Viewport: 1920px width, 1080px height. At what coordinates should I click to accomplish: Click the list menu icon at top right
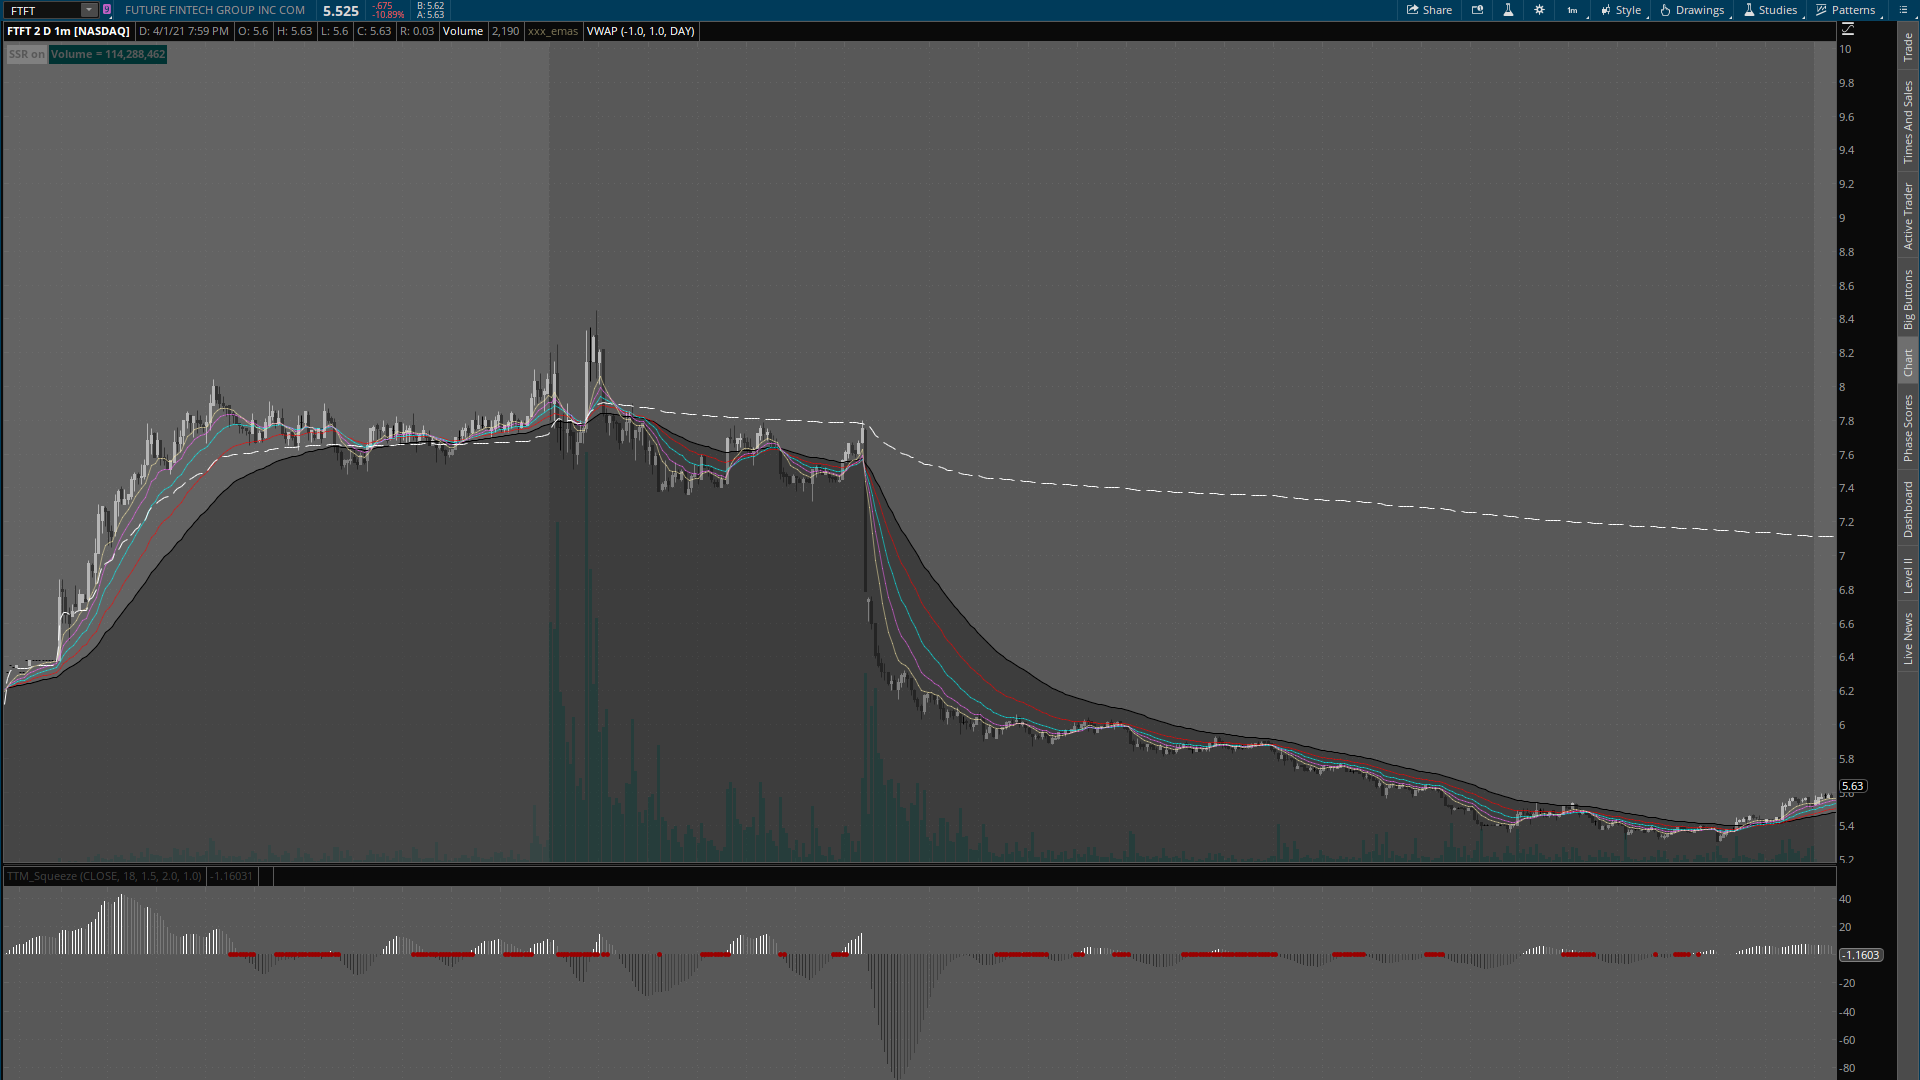click(x=1903, y=10)
